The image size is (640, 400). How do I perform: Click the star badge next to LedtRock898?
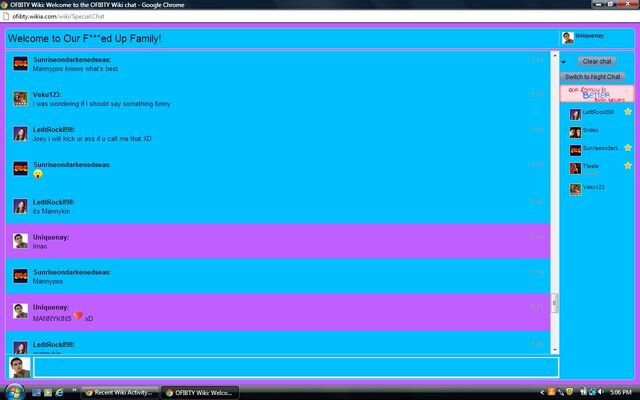click(x=628, y=111)
